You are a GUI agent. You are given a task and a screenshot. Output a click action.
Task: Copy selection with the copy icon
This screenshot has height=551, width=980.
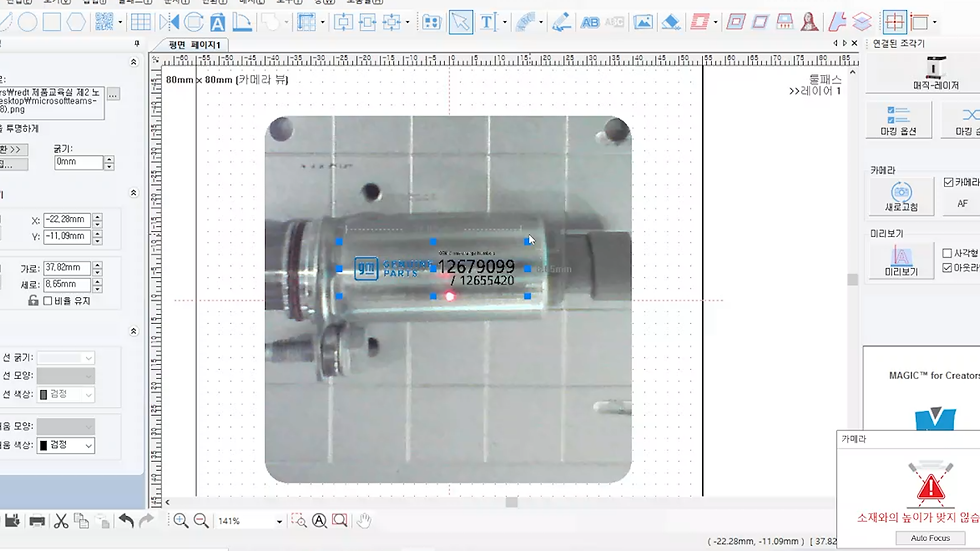[x=81, y=520]
